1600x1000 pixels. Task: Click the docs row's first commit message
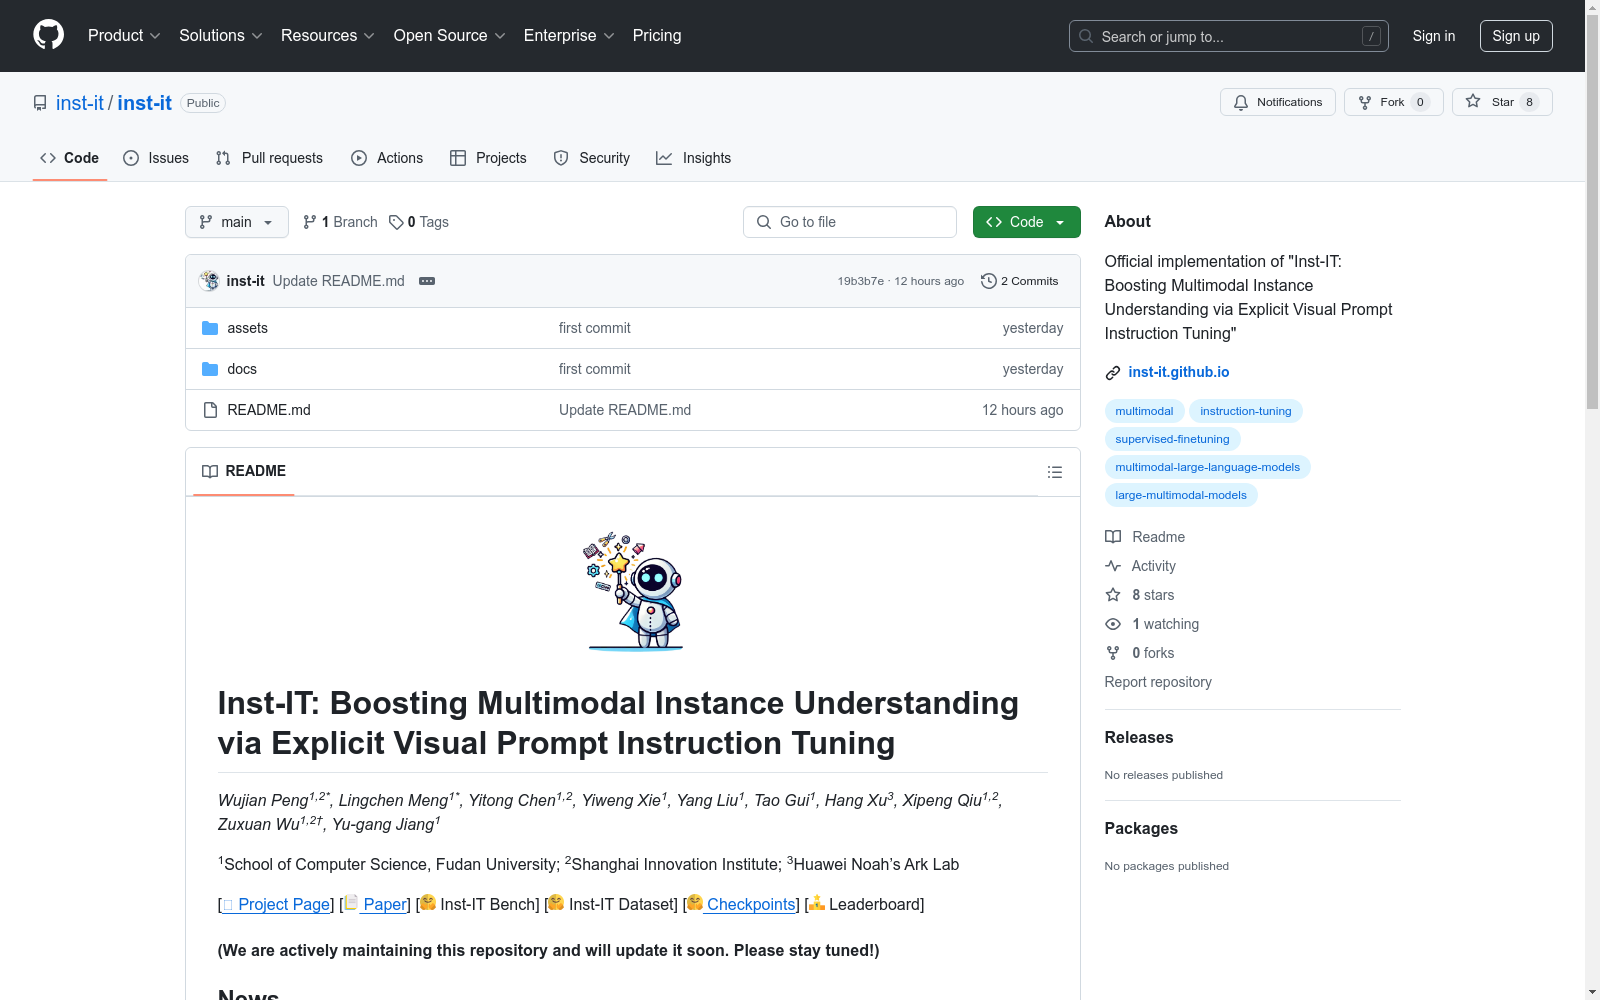(595, 369)
